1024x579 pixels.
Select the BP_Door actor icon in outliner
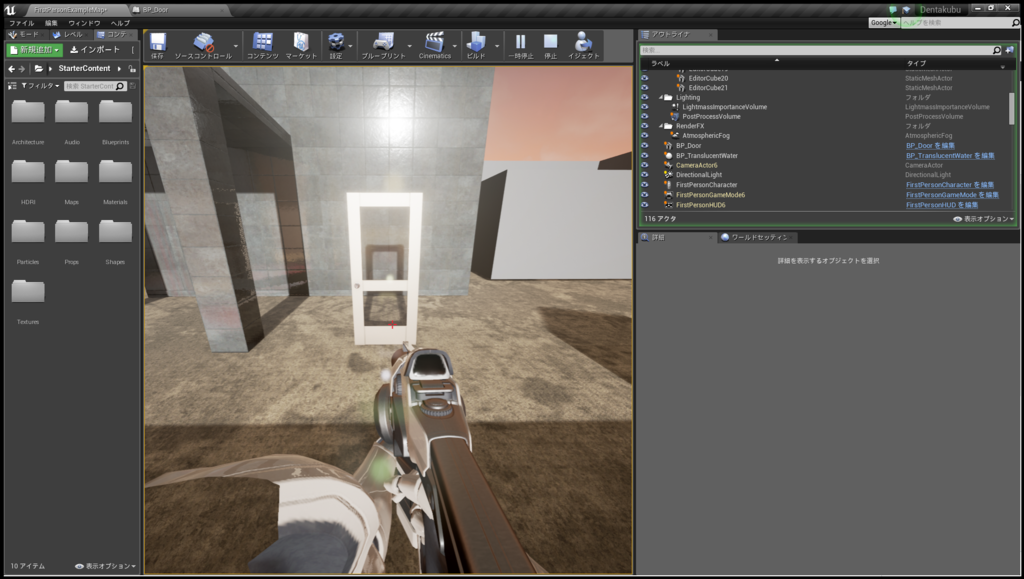click(668, 146)
